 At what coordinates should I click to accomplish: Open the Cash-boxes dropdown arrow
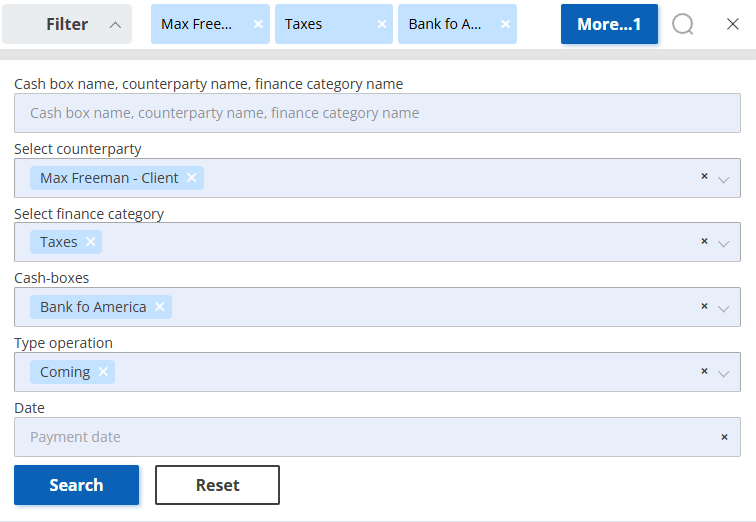[723, 308]
